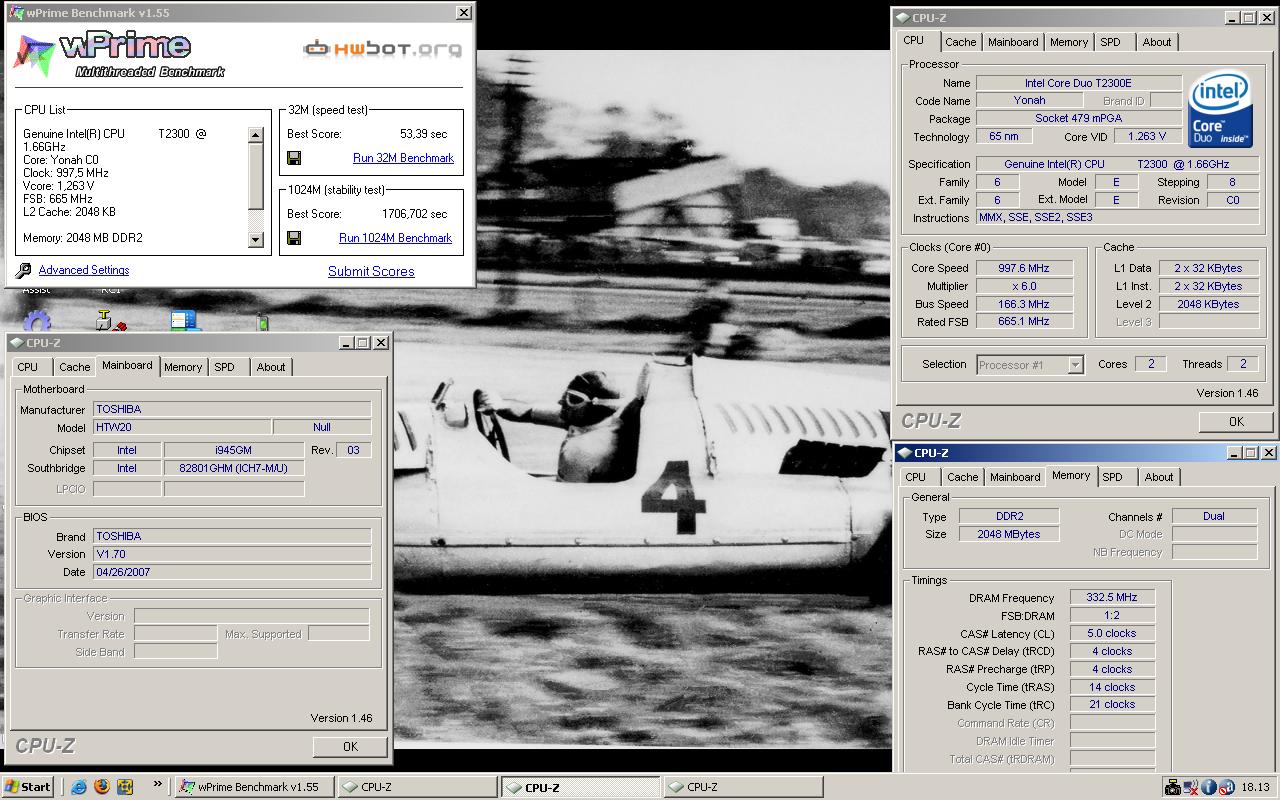Screen dimensions: 1280x800
Task: Launch Firefox from quick launch bar
Action: click(102, 787)
